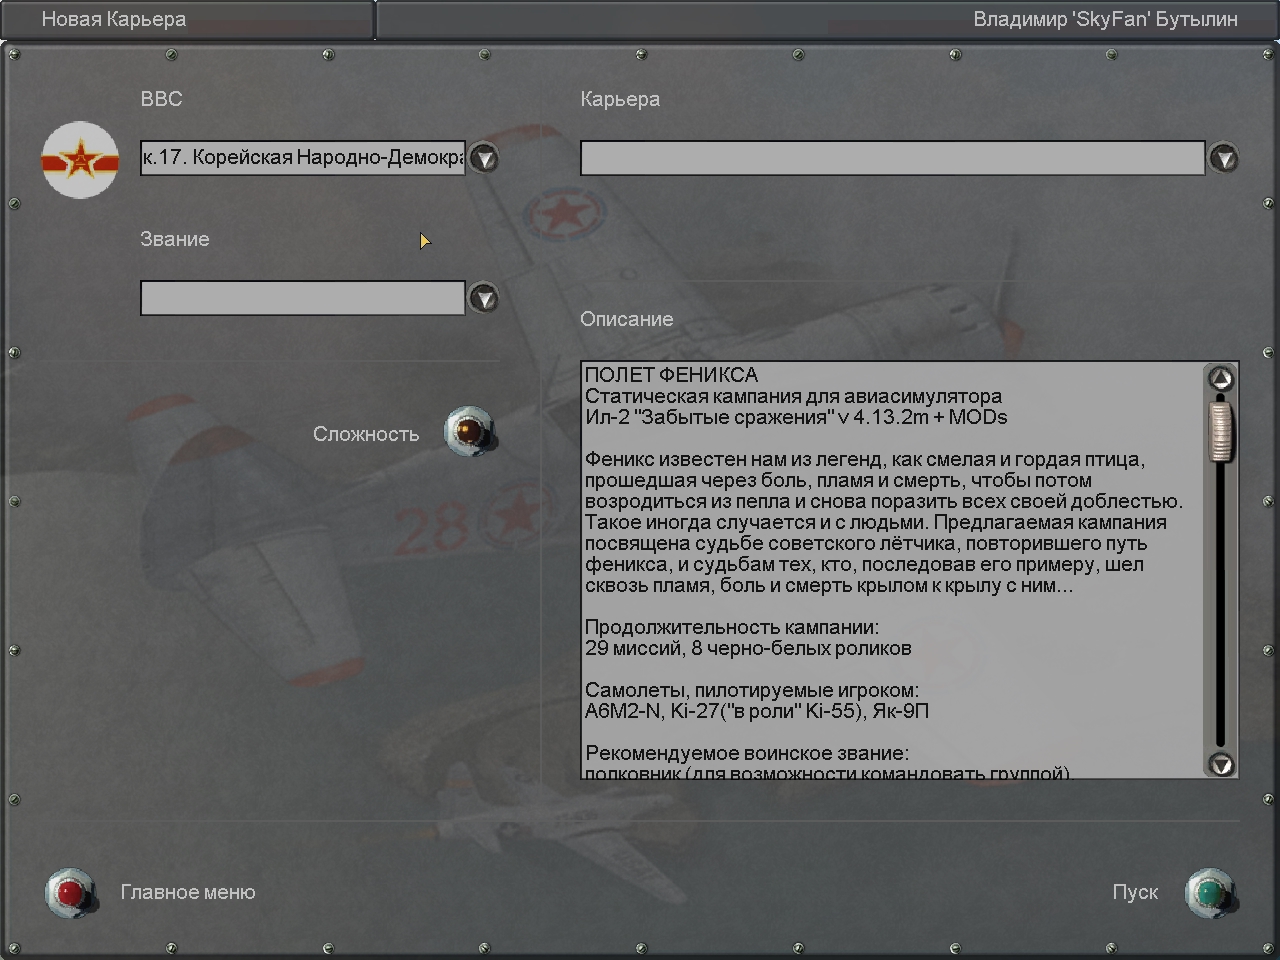Click the green Пуск start button

(1210, 892)
